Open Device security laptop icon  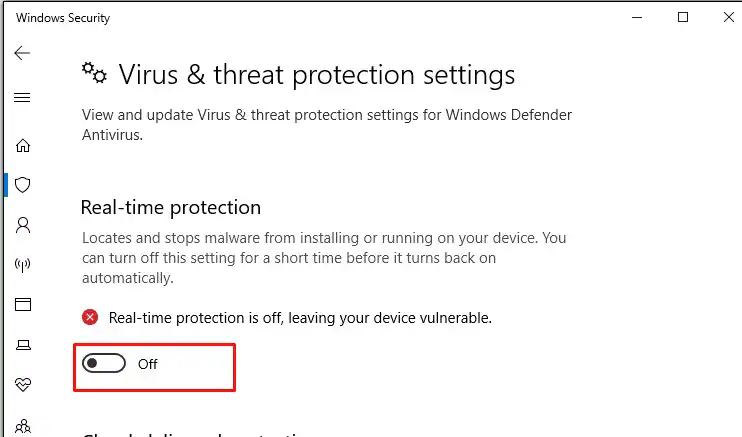(x=22, y=345)
